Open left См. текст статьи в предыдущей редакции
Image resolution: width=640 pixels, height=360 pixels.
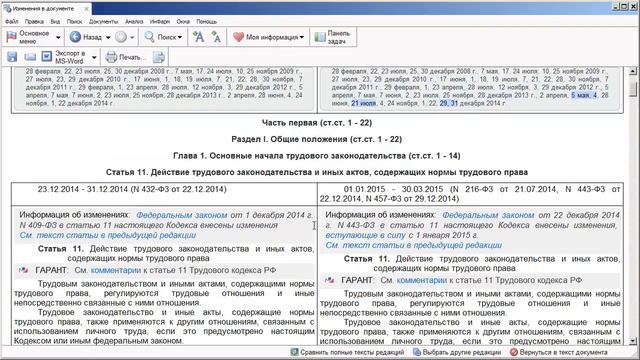click(x=108, y=236)
